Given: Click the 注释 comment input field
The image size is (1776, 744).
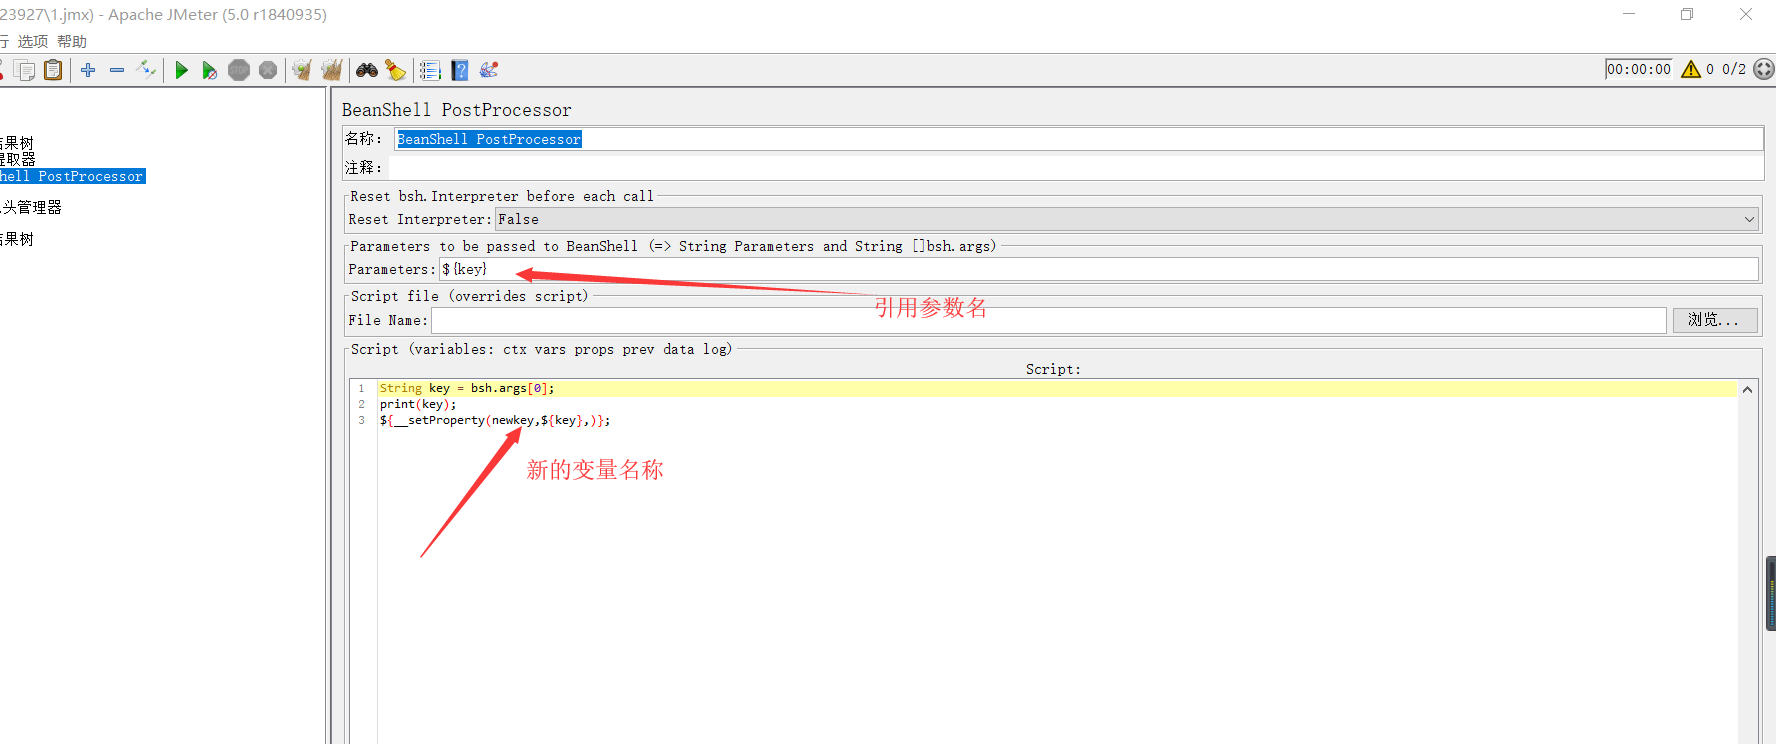Looking at the screenshot, I should pyautogui.click(x=1078, y=168).
